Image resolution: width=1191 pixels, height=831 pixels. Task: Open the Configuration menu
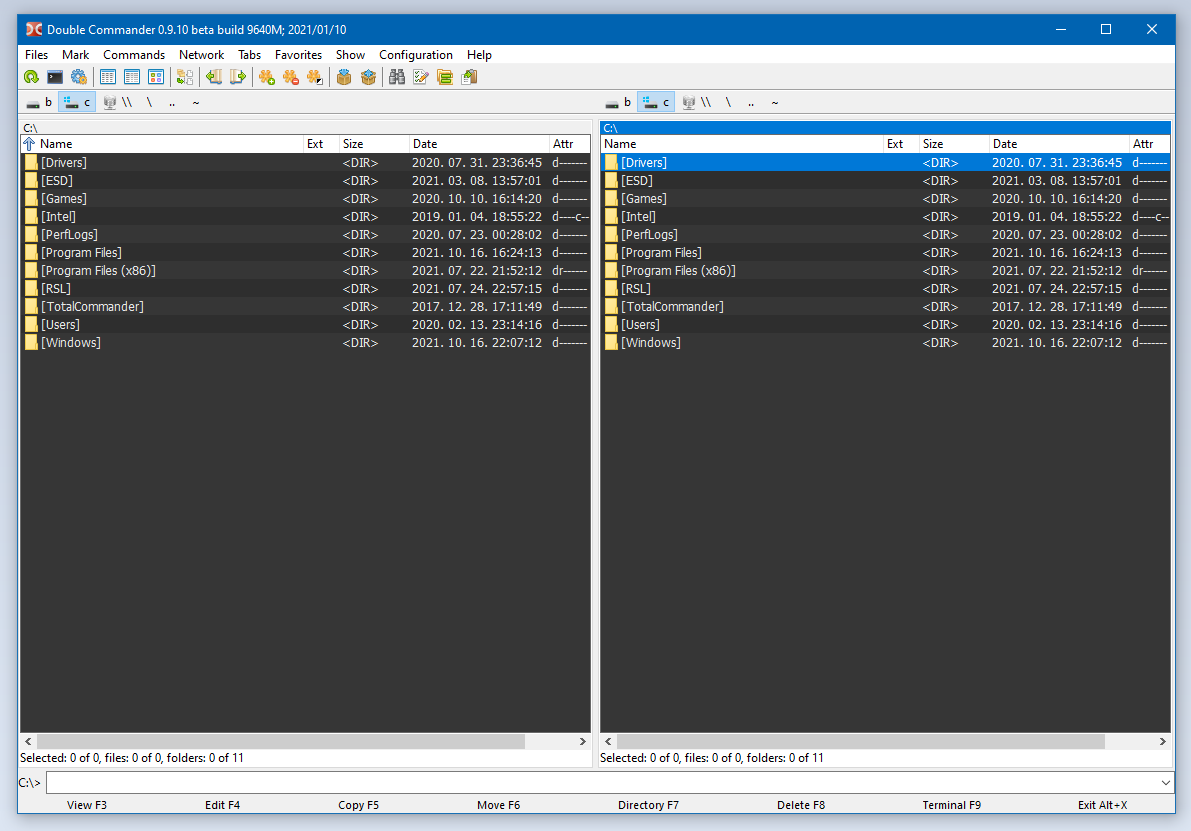[415, 55]
